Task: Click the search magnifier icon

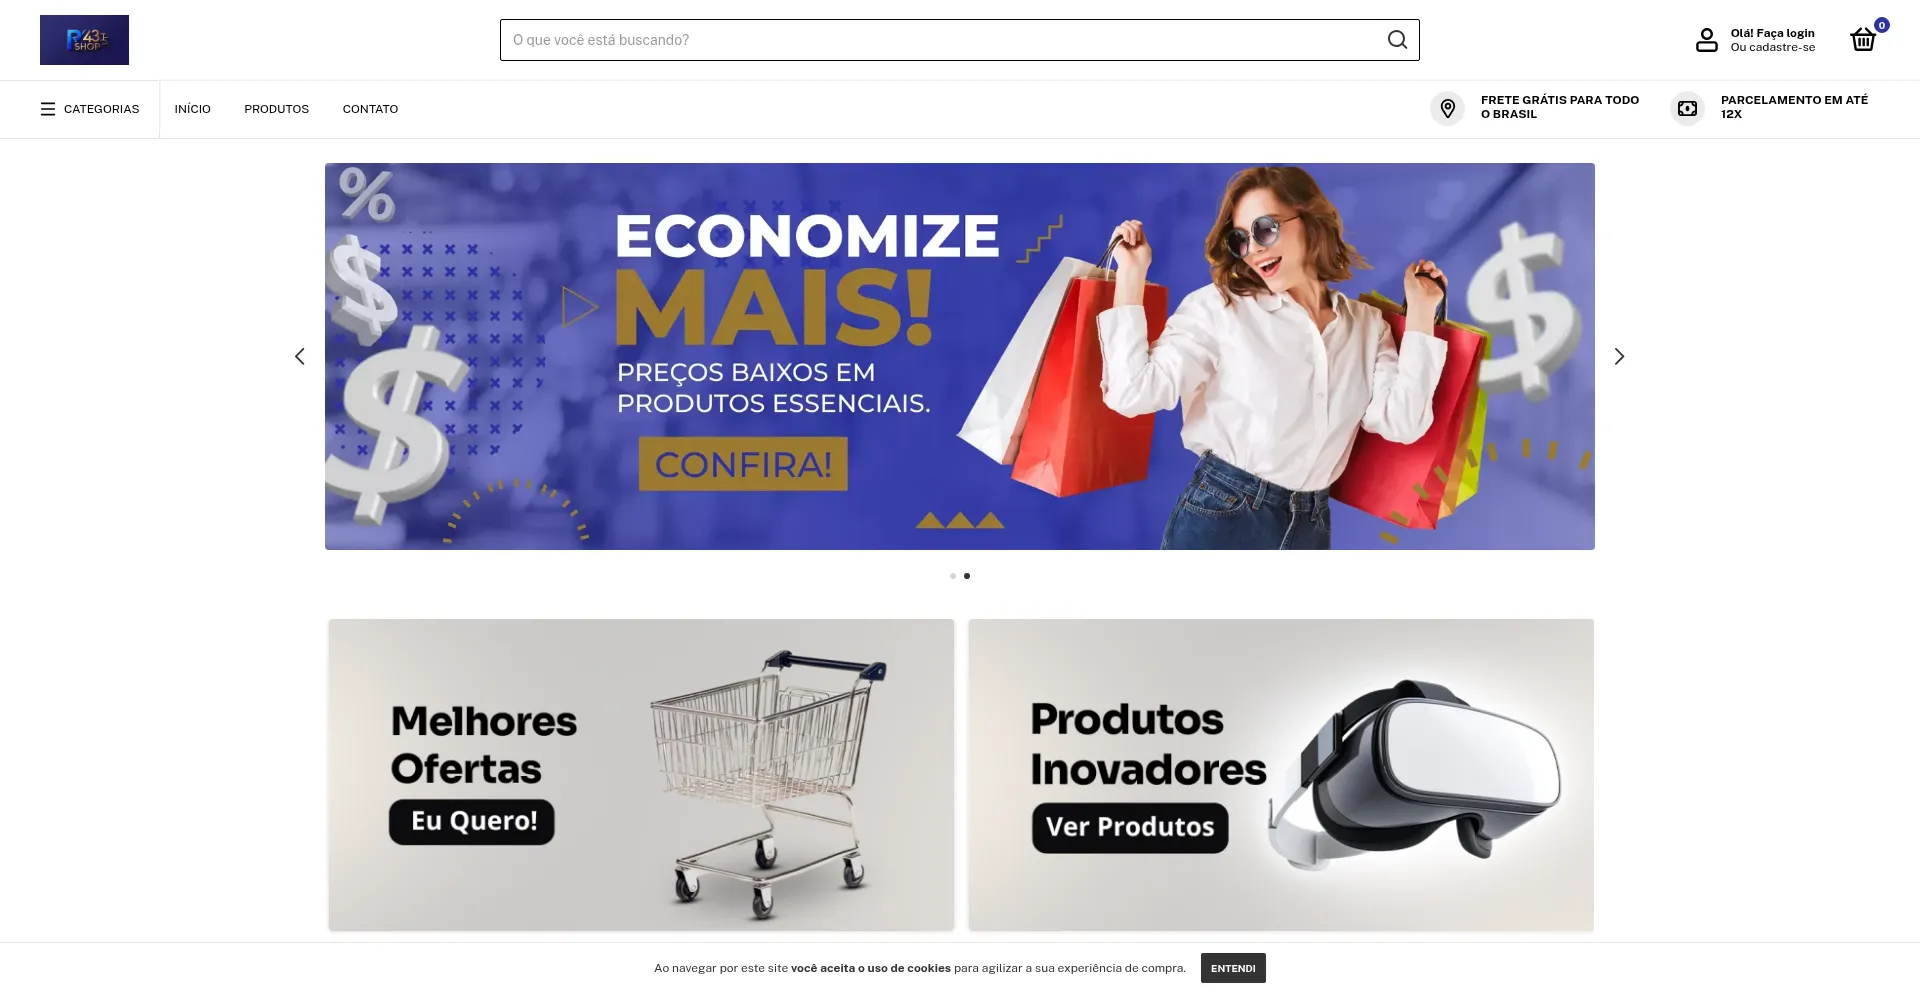Action: tap(1397, 40)
